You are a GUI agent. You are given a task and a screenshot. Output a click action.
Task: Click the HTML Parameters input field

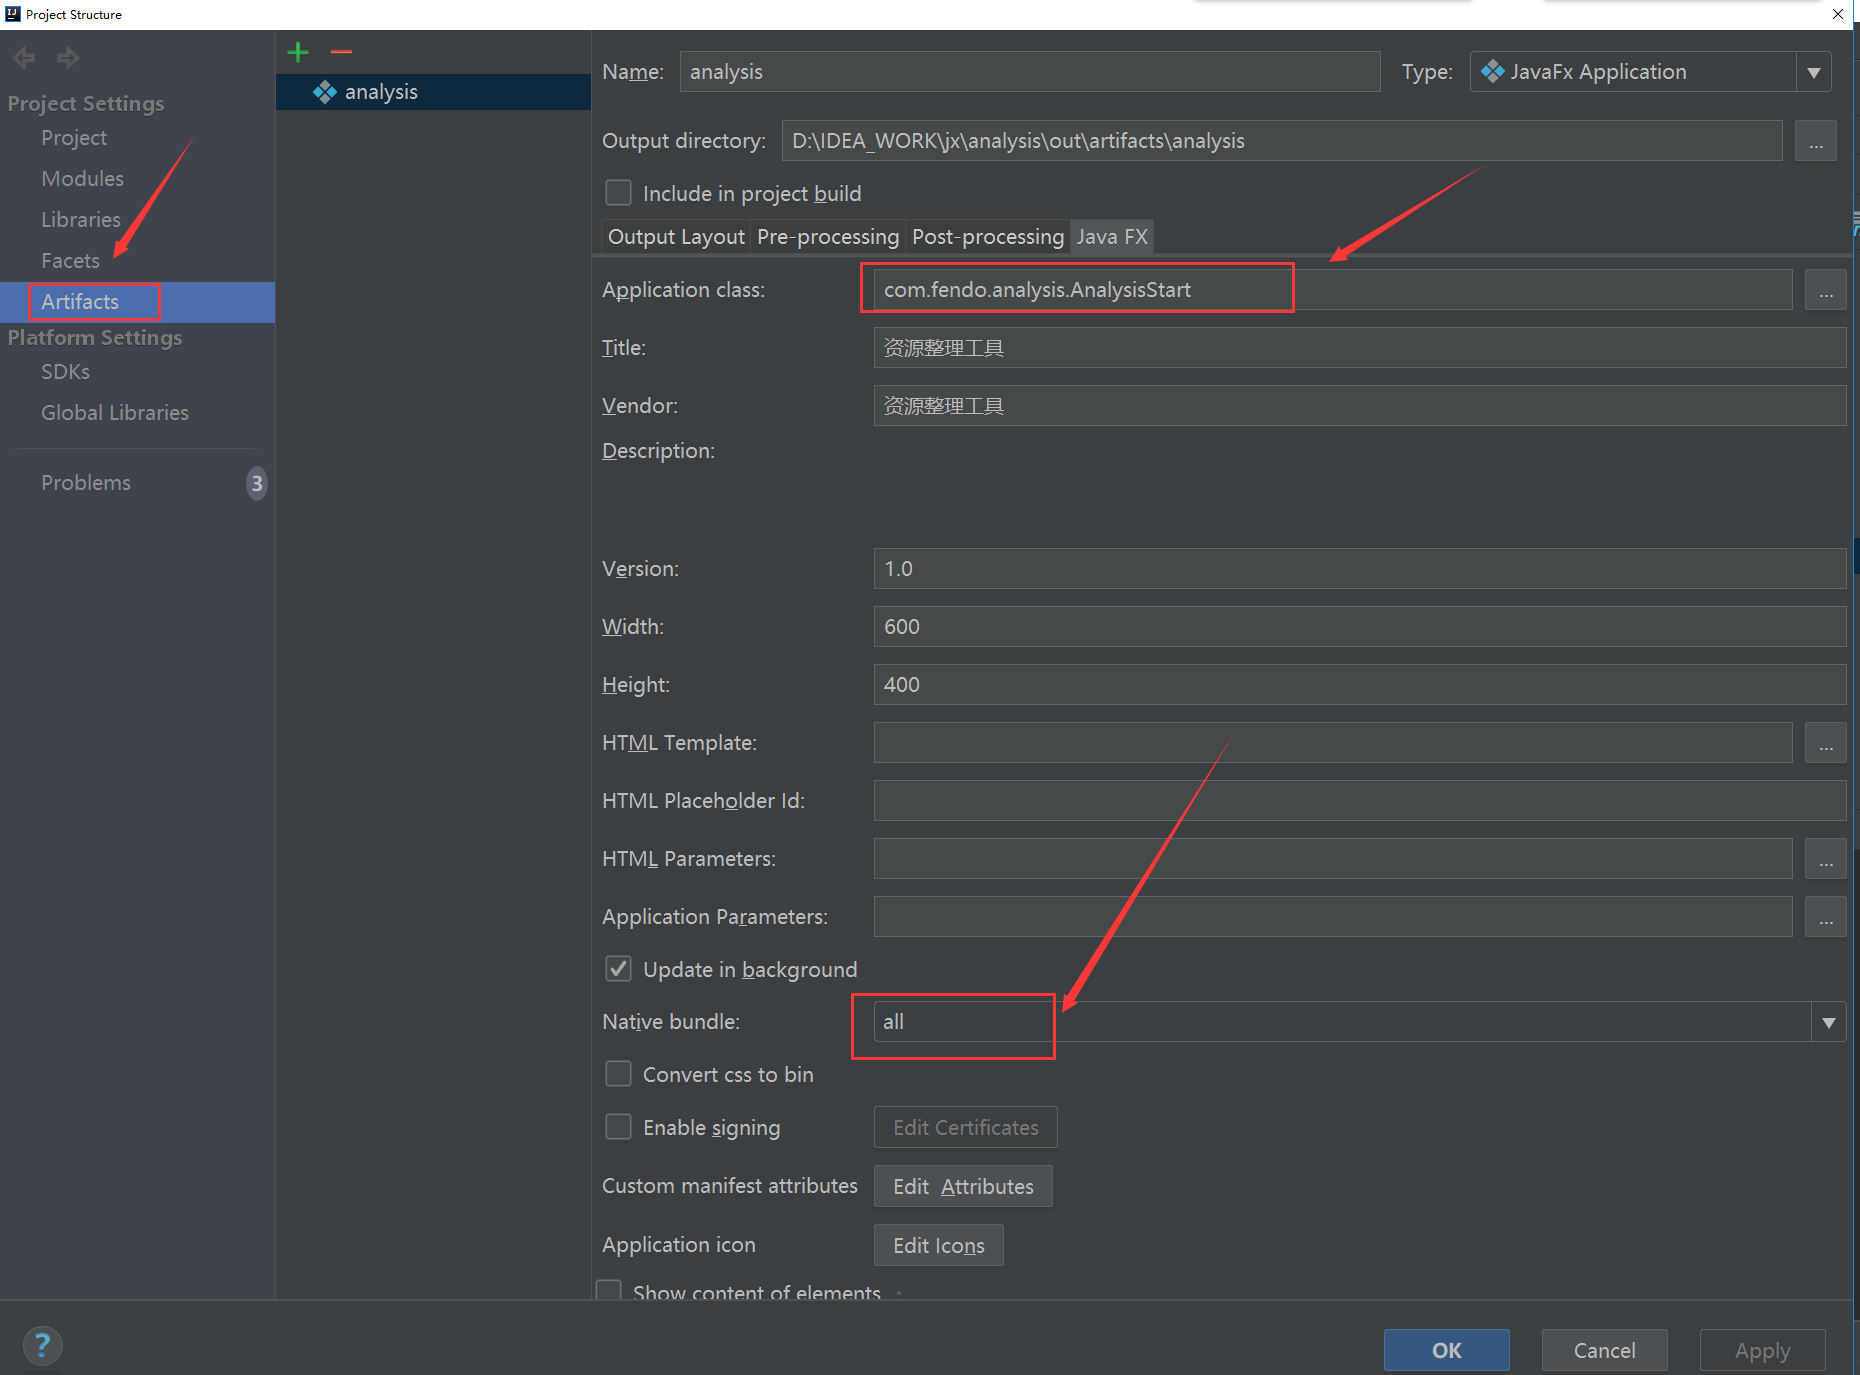(x=1333, y=859)
